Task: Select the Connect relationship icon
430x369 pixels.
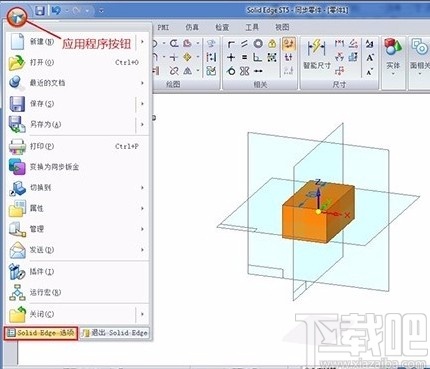Action: coord(231,44)
